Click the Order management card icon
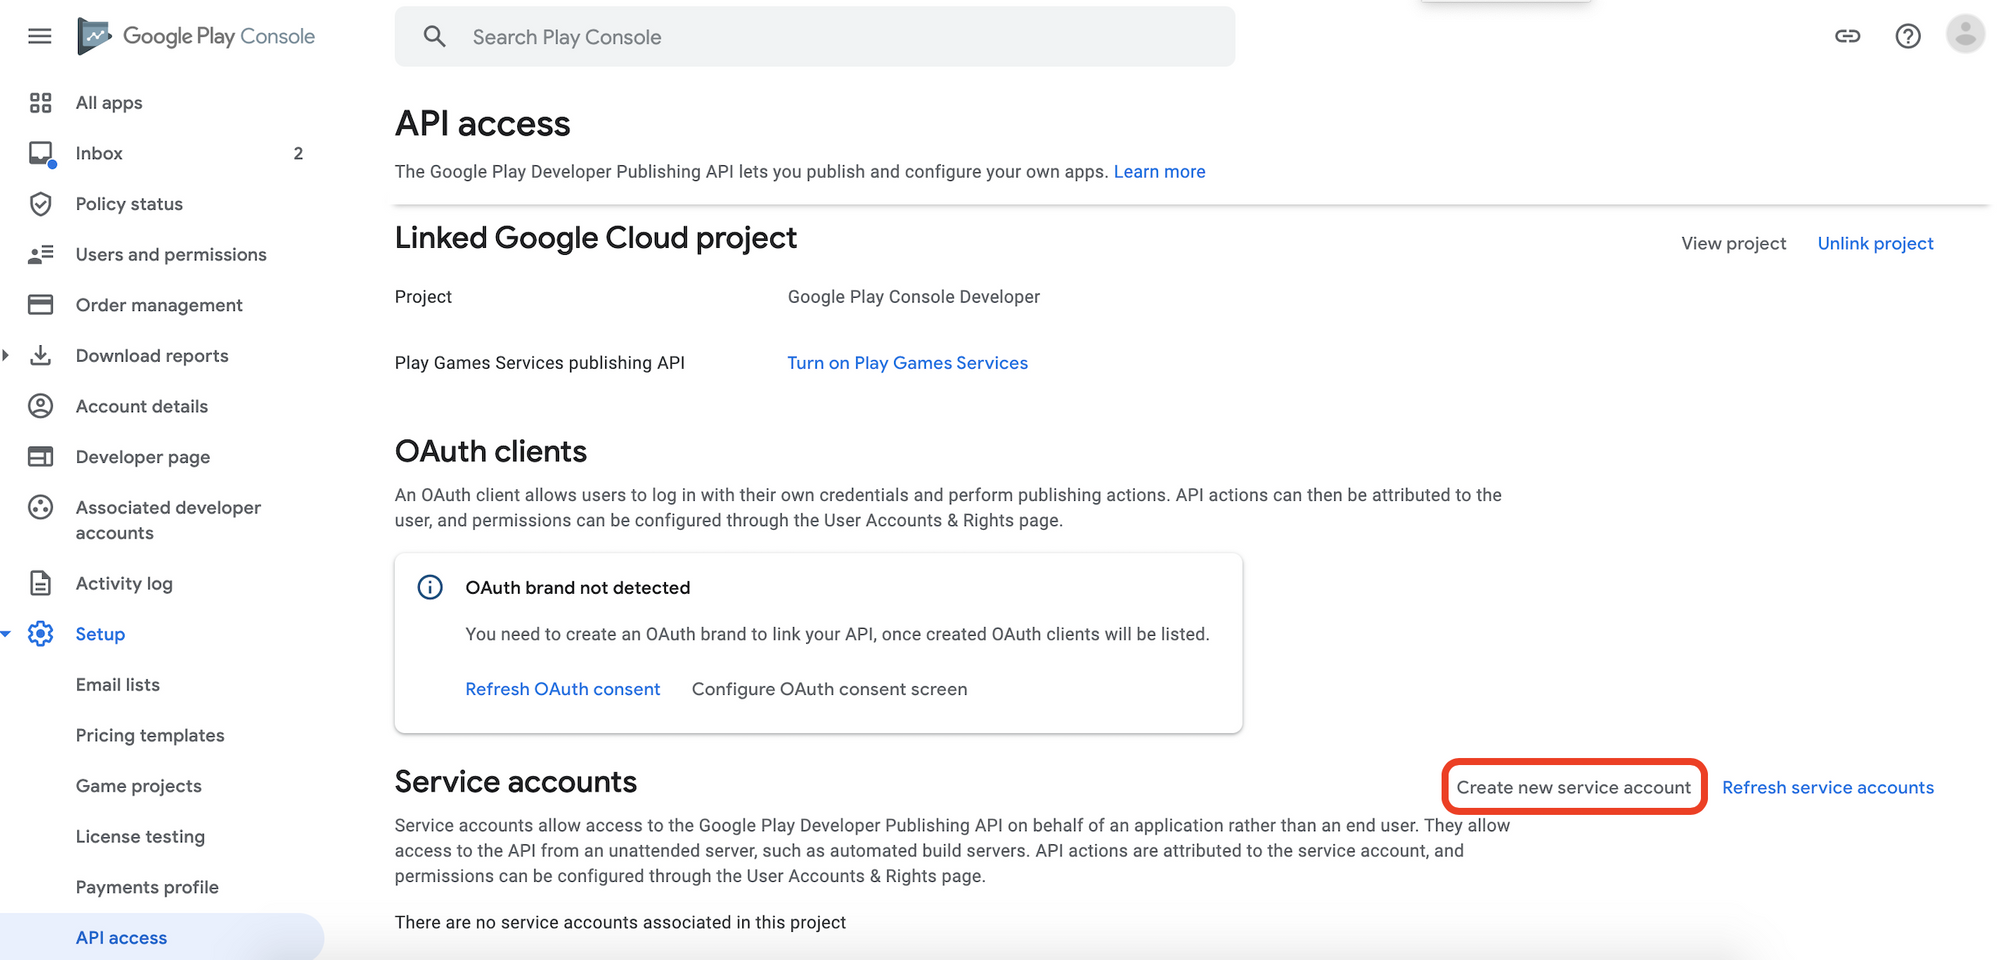2000x960 pixels. (40, 305)
